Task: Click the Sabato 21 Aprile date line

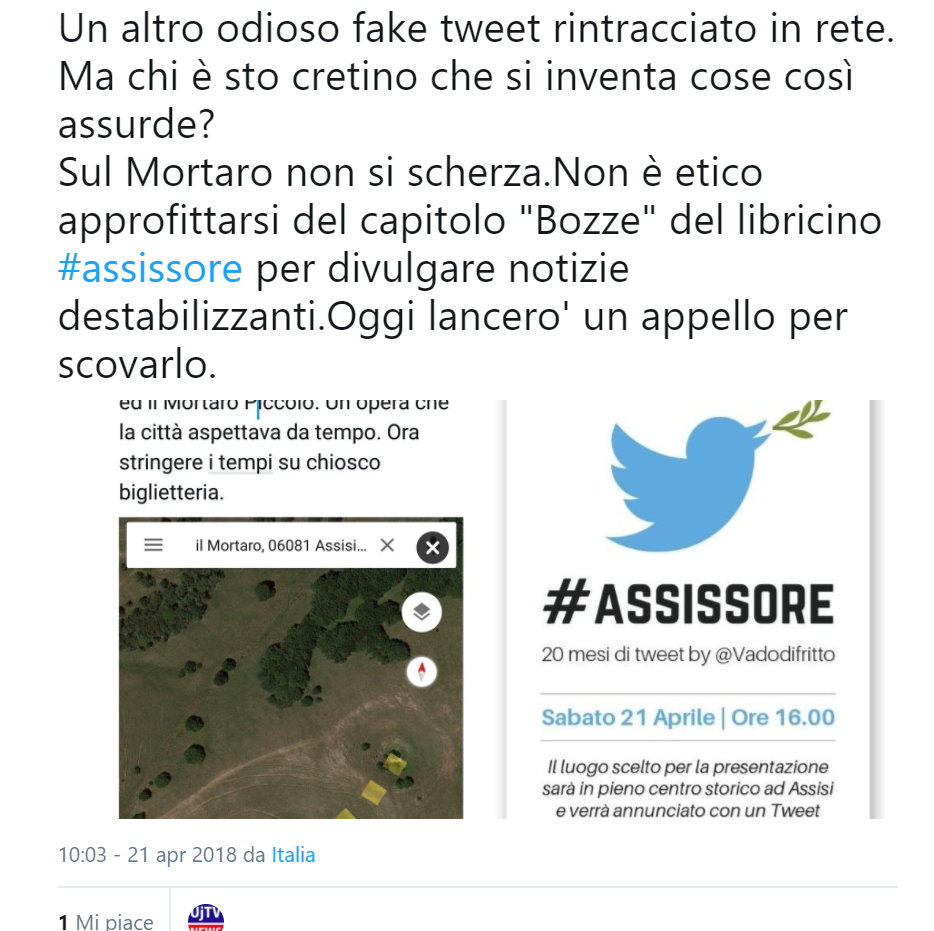Action: pos(688,717)
